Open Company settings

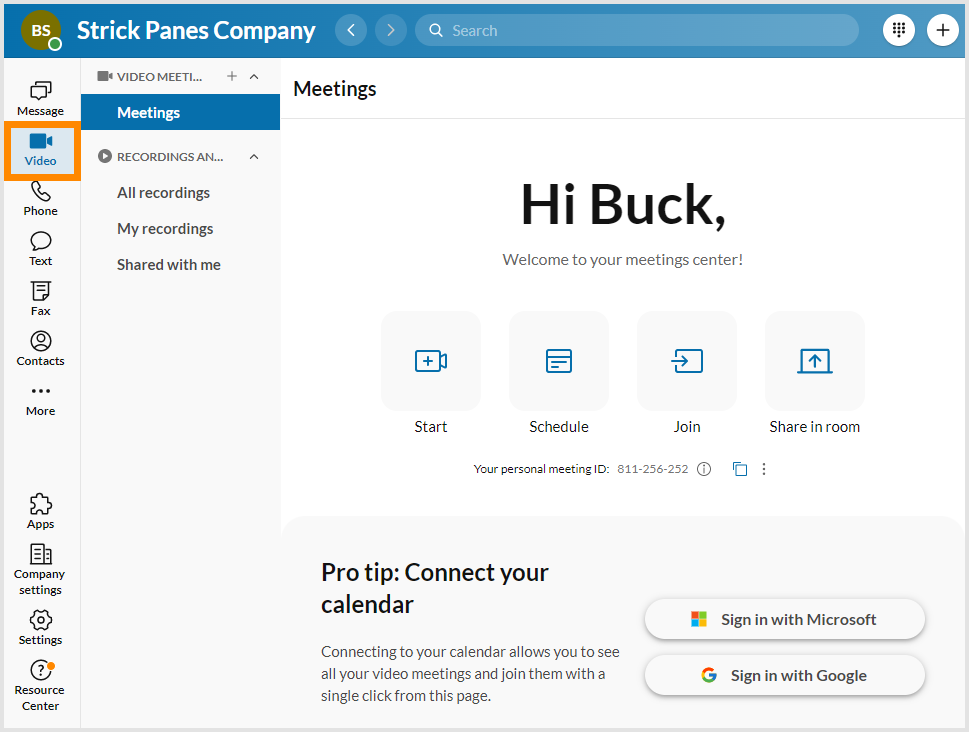40,568
